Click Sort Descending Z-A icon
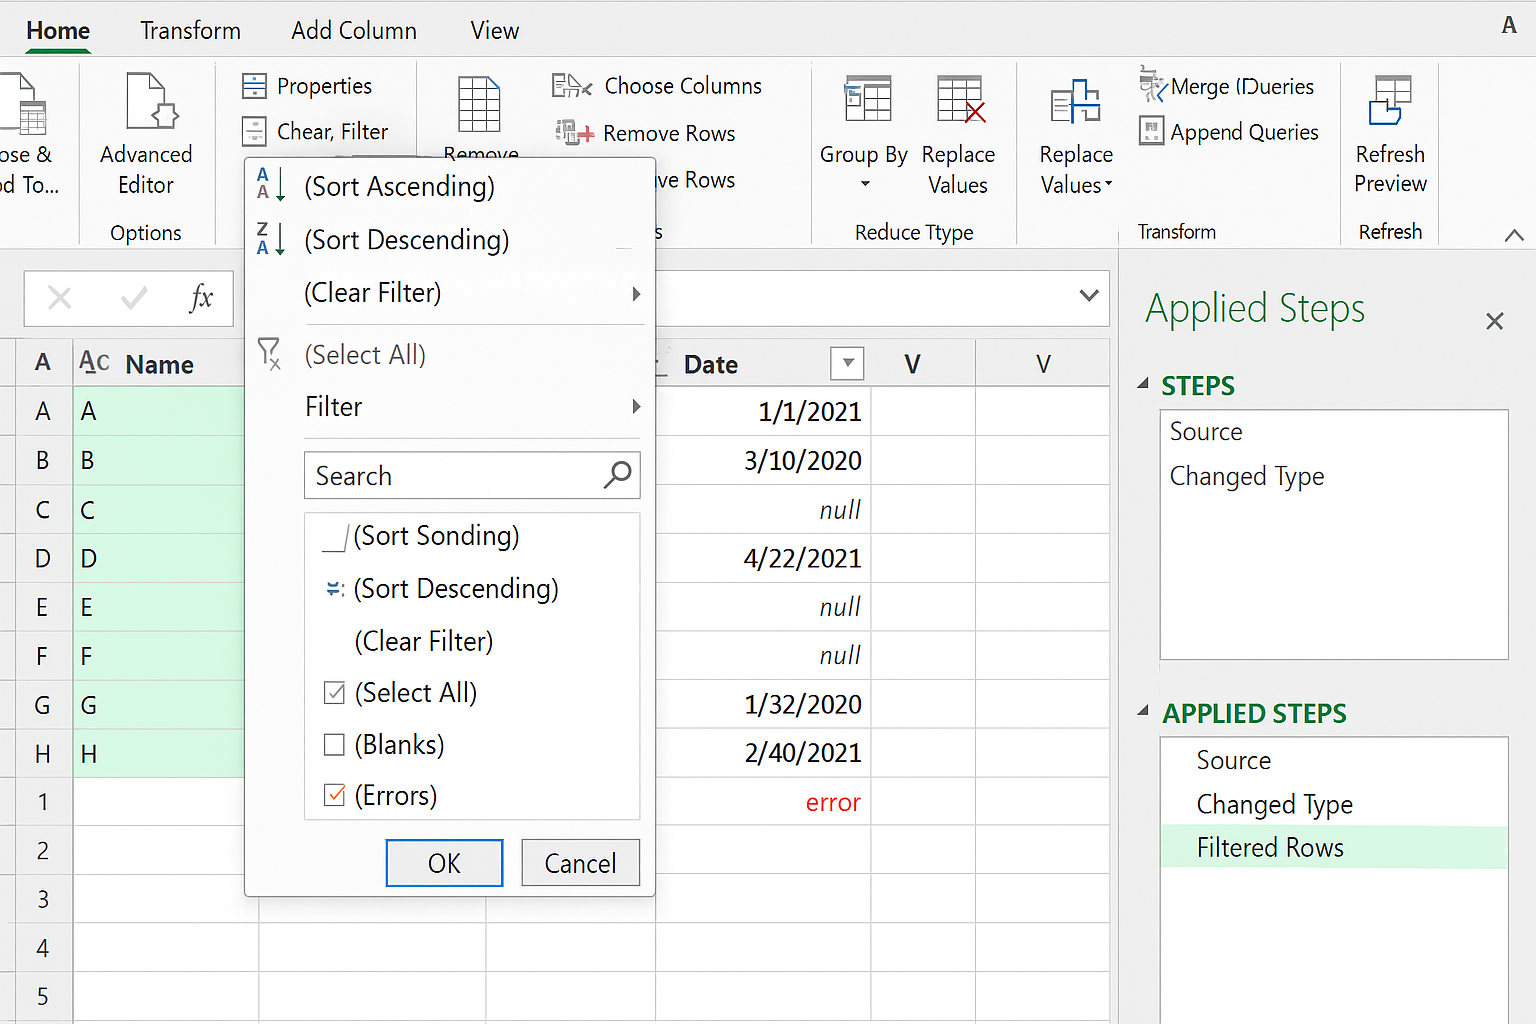This screenshot has height=1024, width=1536. (270, 239)
